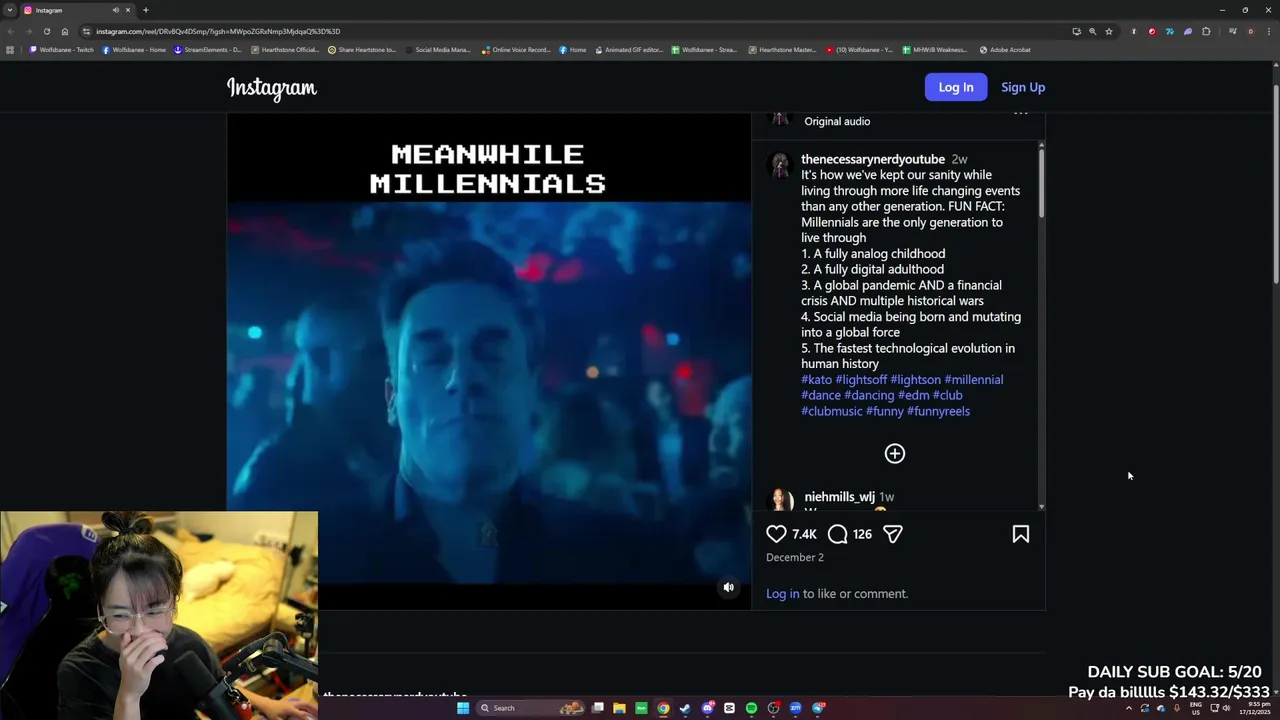The image size is (1280, 720).
Task: Open the taskbar clock and date
Action: pyautogui.click(x=1257, y=708)
